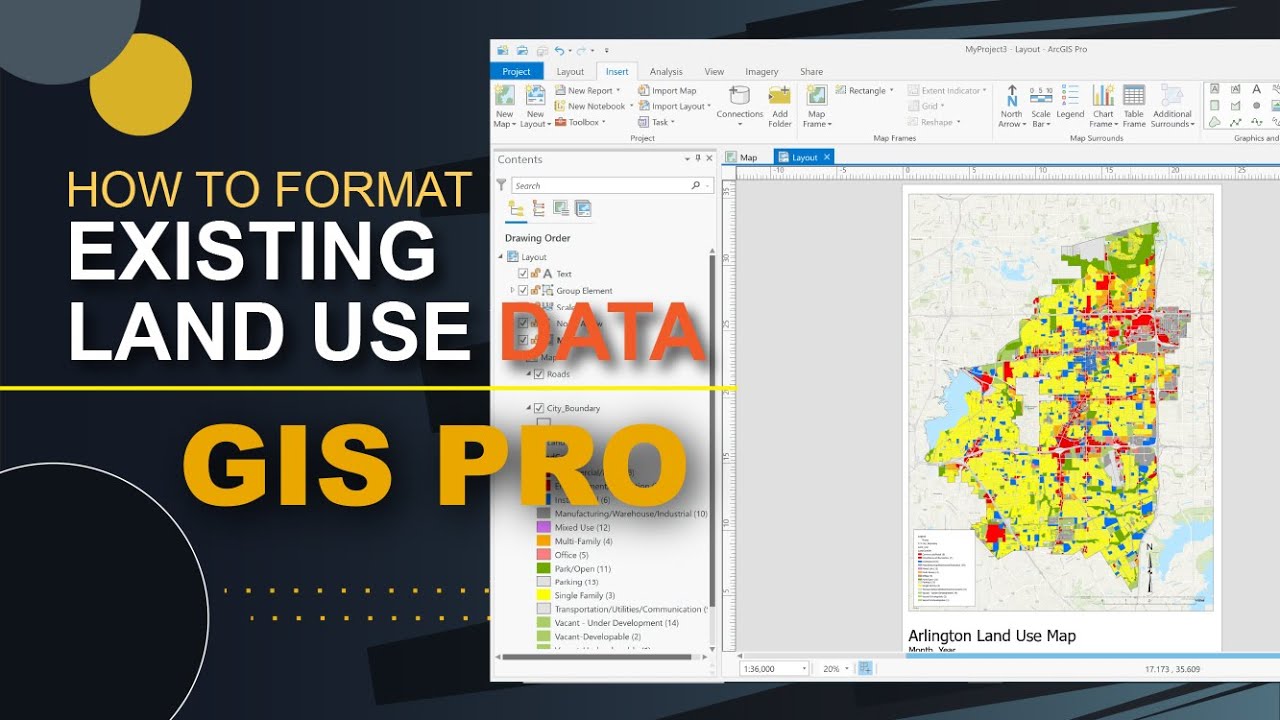Open New Report in the ribbon

click(590, 91)
